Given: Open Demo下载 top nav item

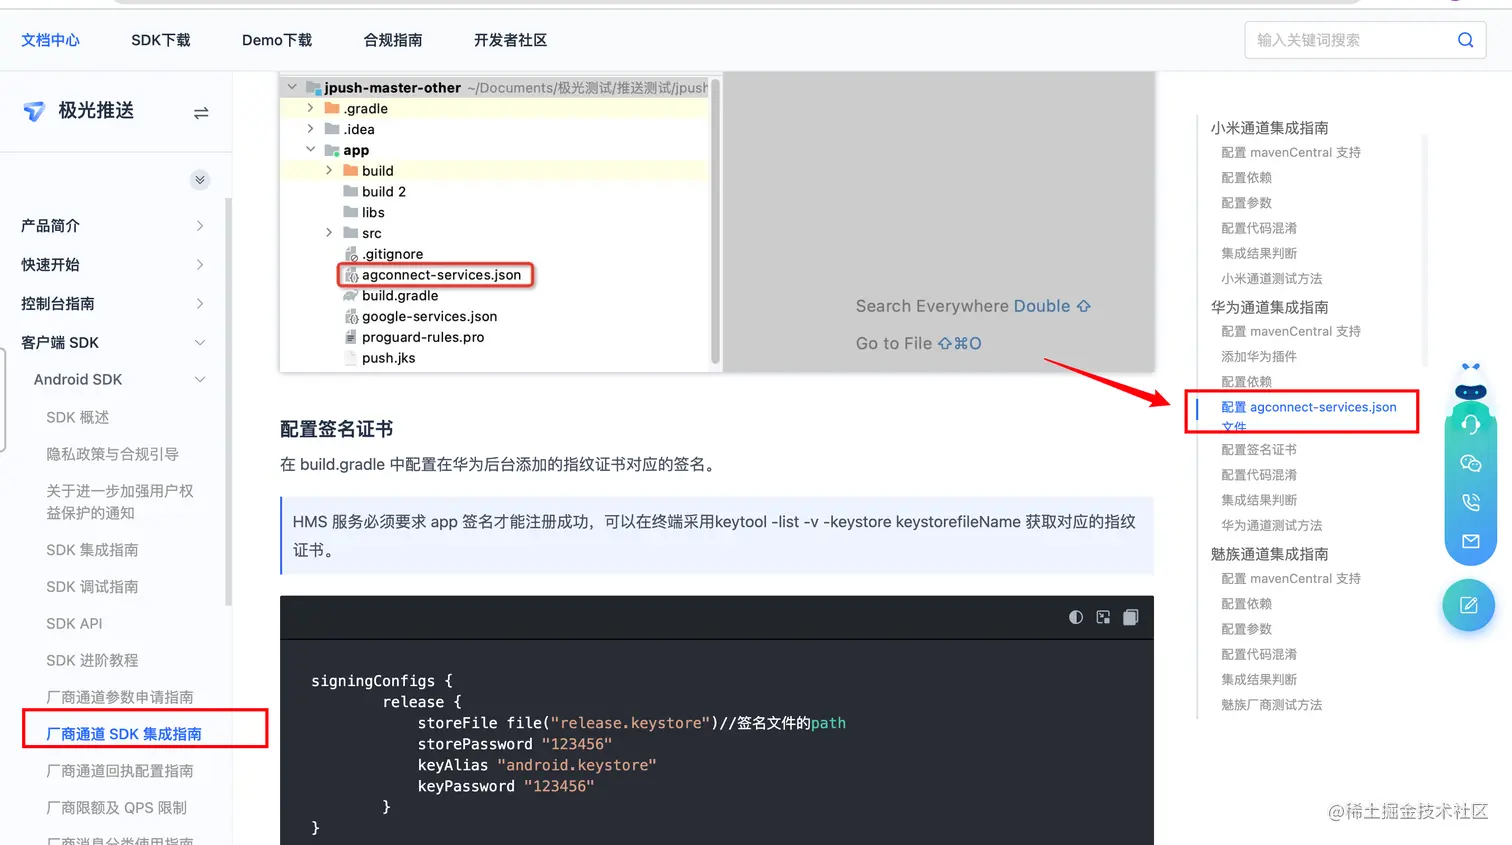Looking at the screenshot, I should (x=277, y=40).
